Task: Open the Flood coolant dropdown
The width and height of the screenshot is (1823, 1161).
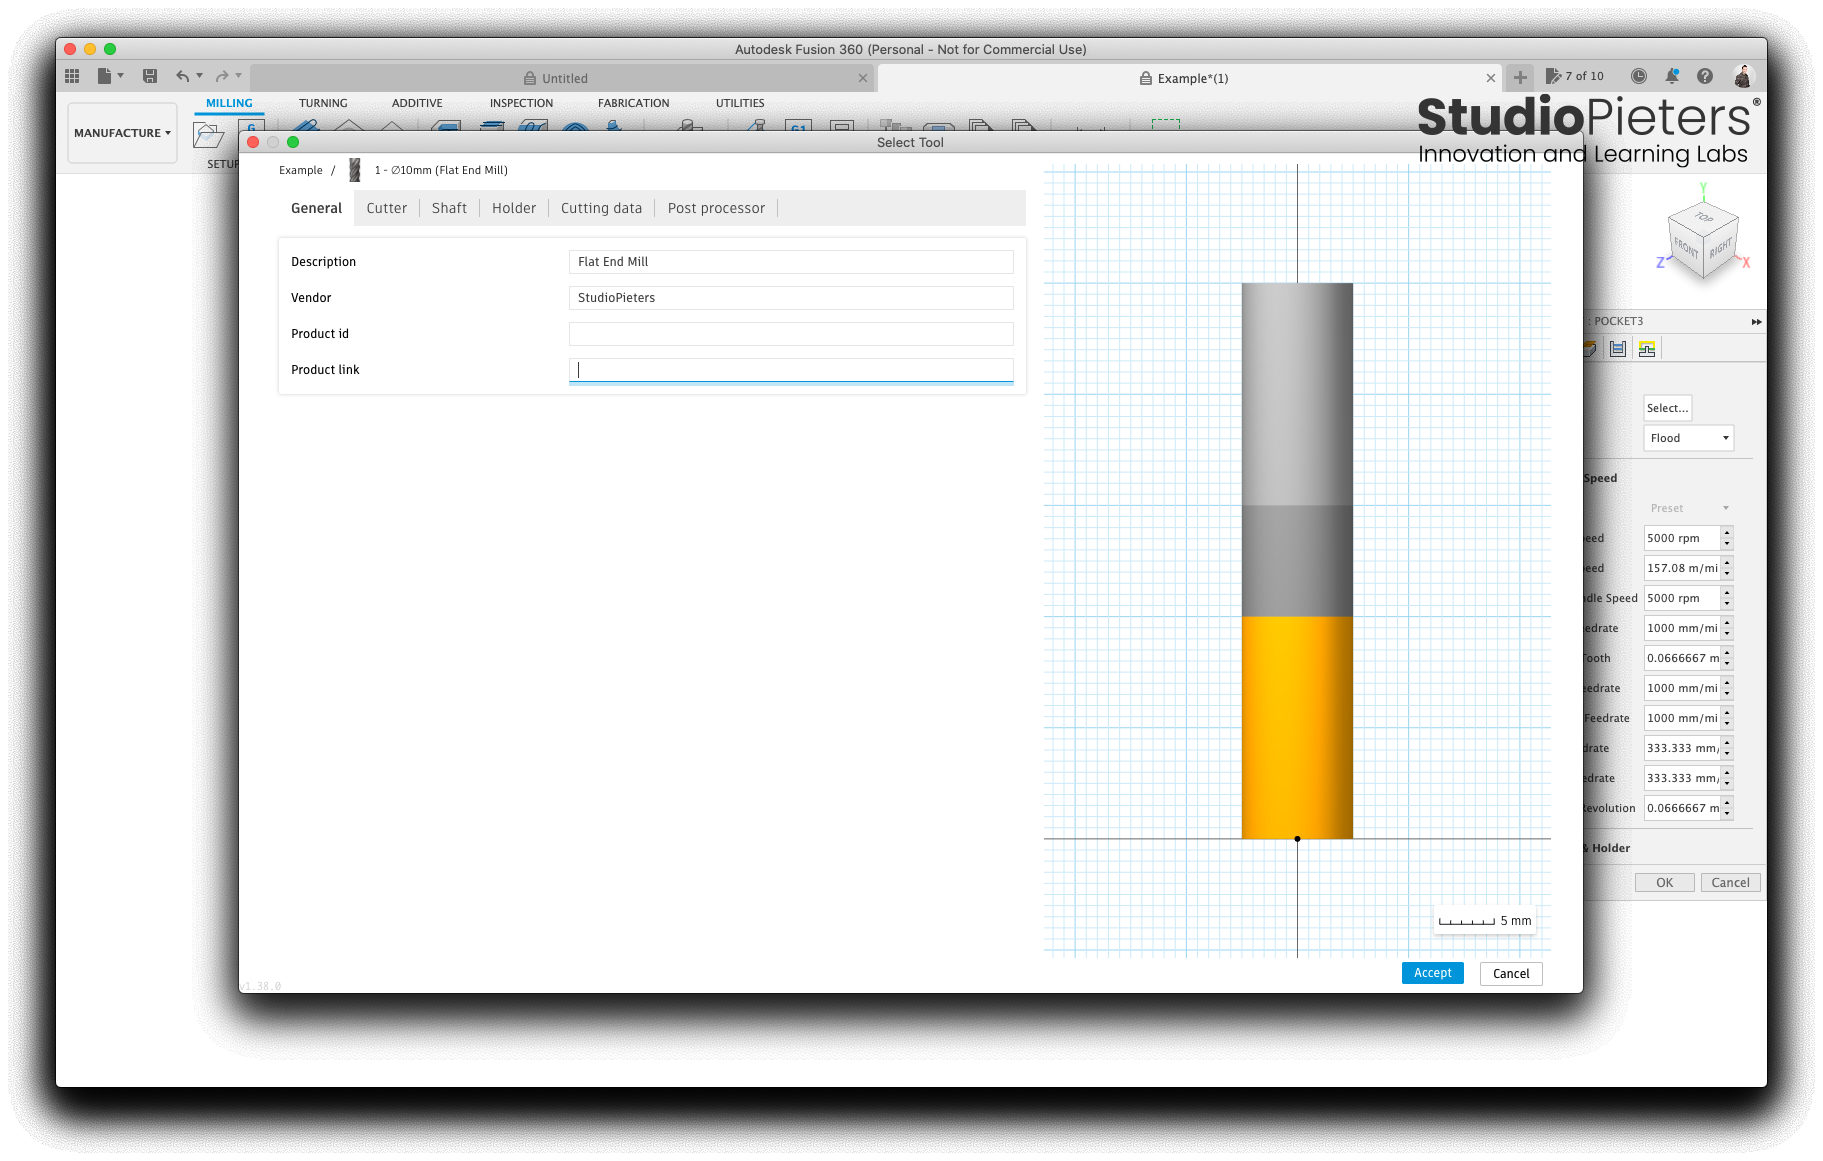Action: click(1688, 438)
